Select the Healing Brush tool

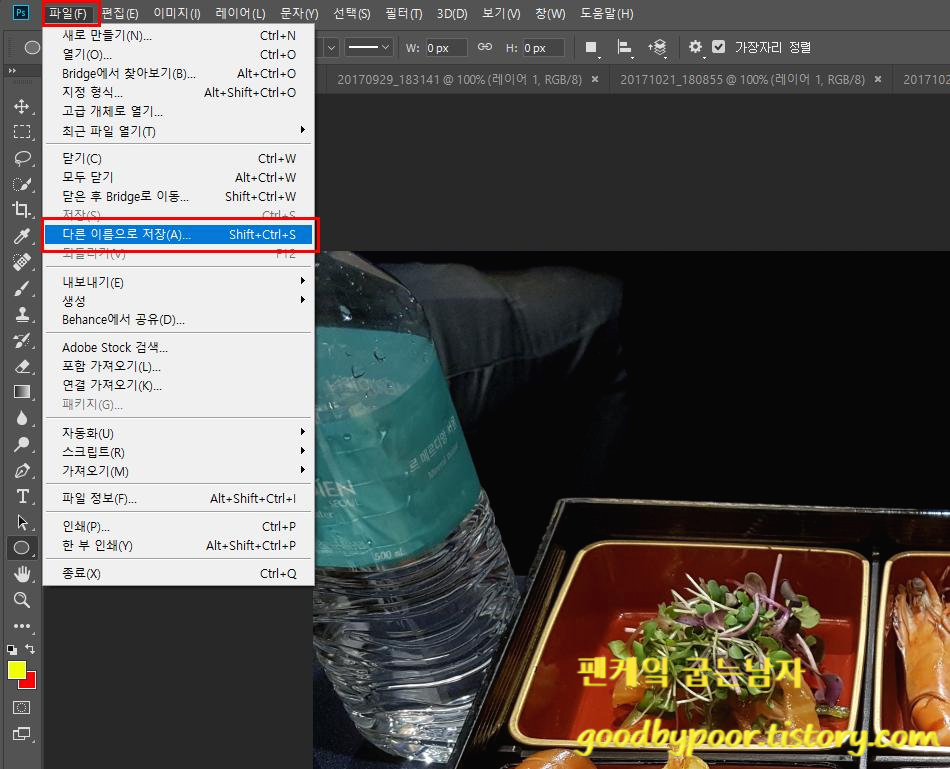pyautogui.click(x=22, y=262)
